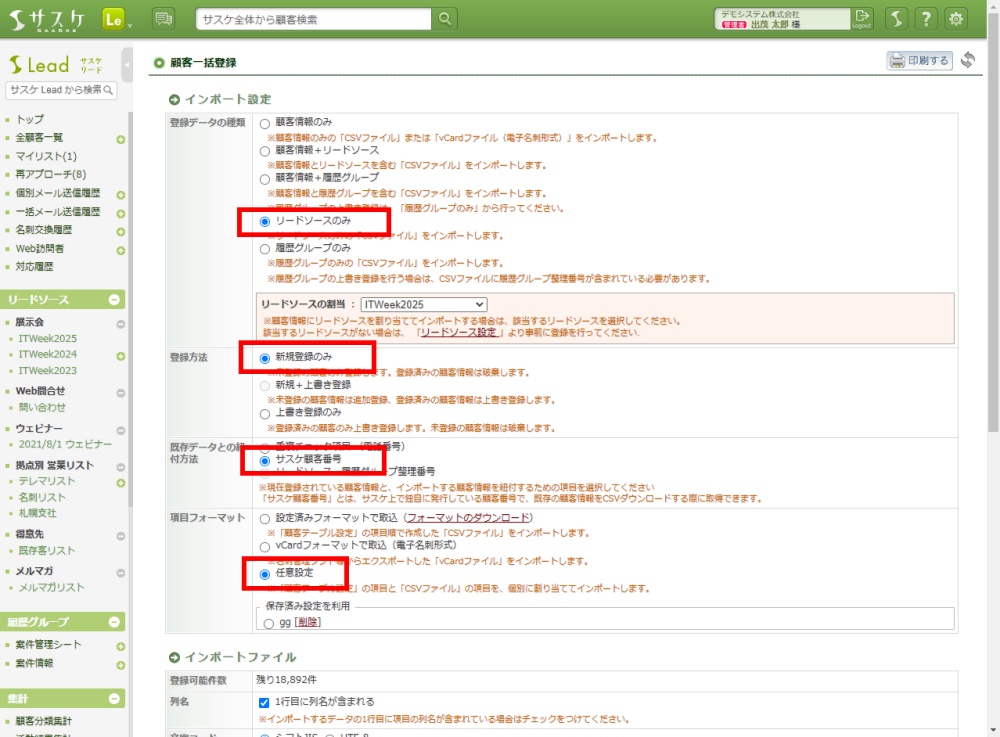Select 顧客情報＋リードソース radio button
Viewport: 1000px width, 737px height.
coord(265,151)
